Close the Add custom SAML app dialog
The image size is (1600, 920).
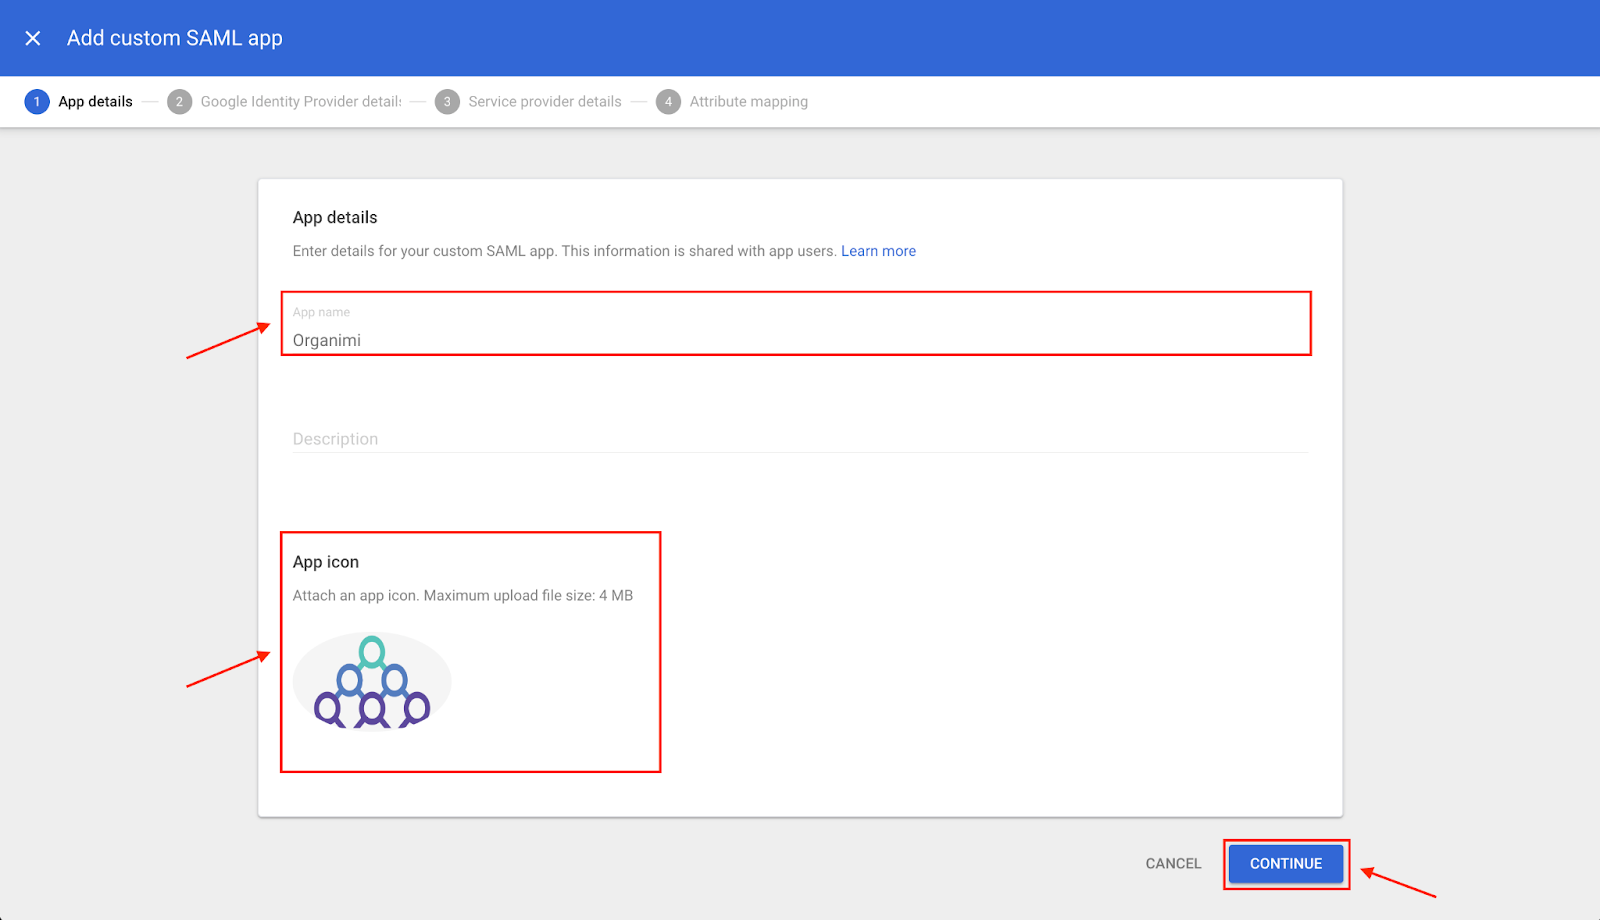[33, 37]
